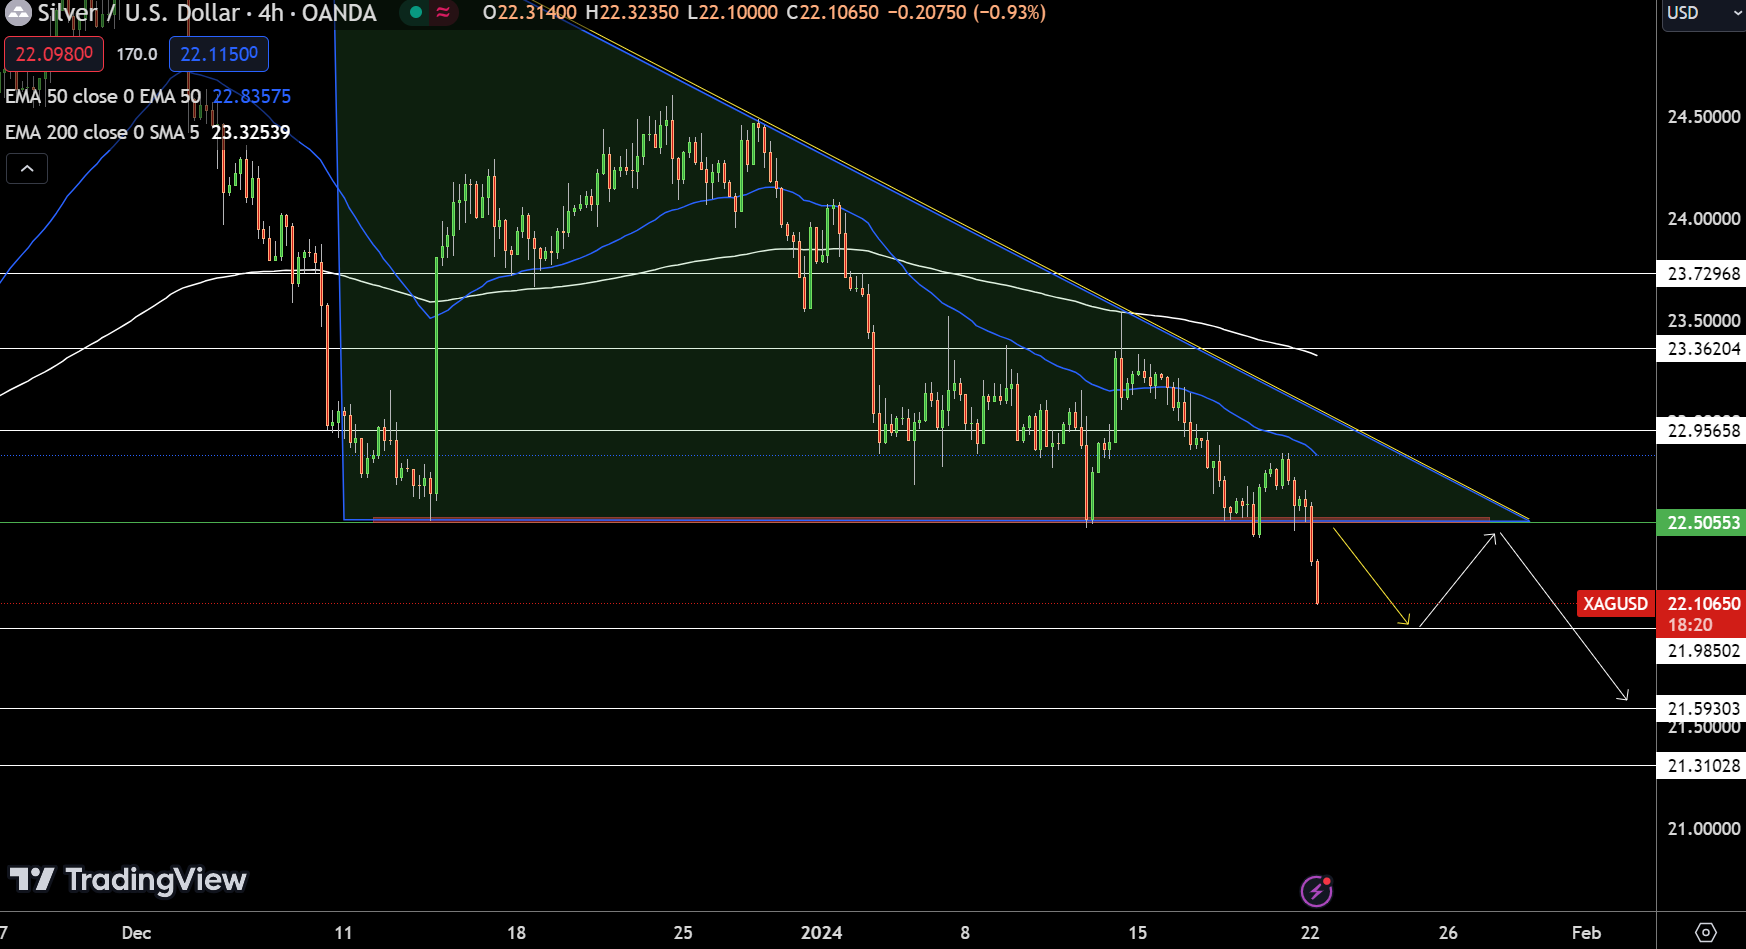
Task: Click the 21.98502 horizontal line price label
Action: [1702, 650]
